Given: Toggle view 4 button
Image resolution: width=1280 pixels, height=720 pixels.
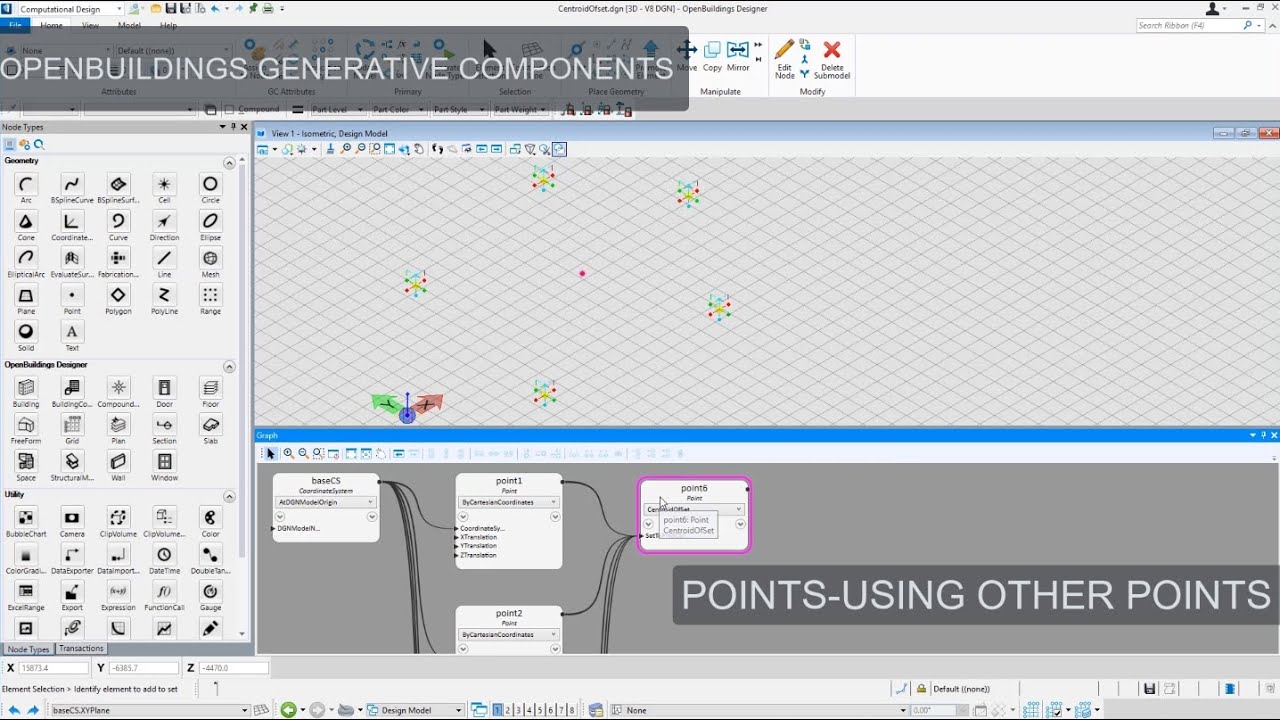Looking at the screenshot, I should click(x=529, y=710).
